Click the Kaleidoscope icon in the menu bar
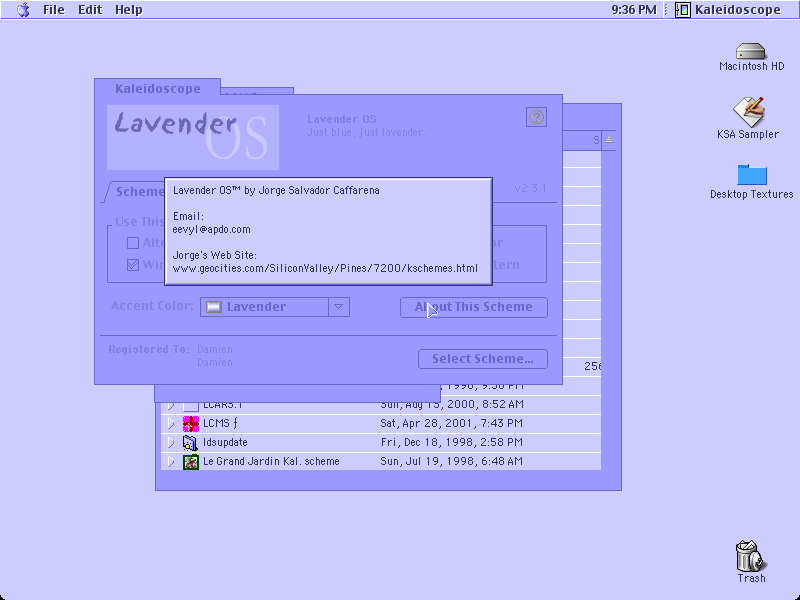The width and height of the screenshot is (800, 600). pos(683,10)
